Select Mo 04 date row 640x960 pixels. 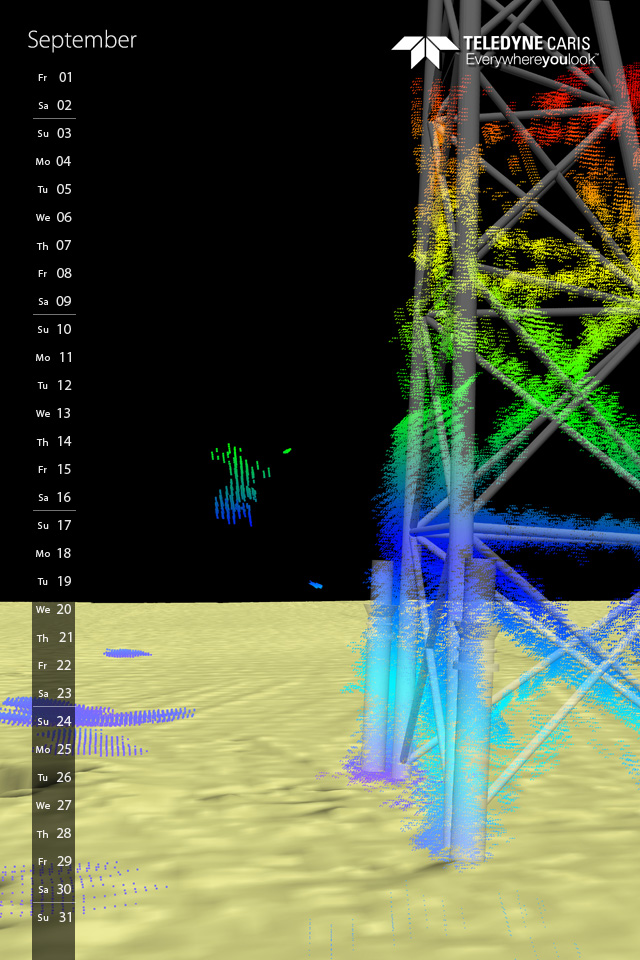54,161
